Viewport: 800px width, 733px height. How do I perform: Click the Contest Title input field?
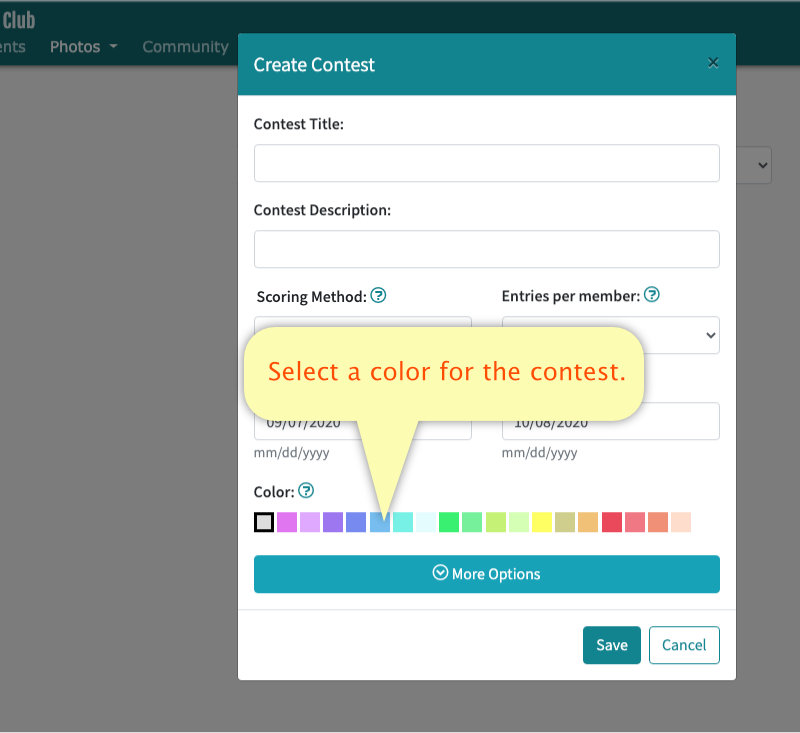(x=487, y=163)
